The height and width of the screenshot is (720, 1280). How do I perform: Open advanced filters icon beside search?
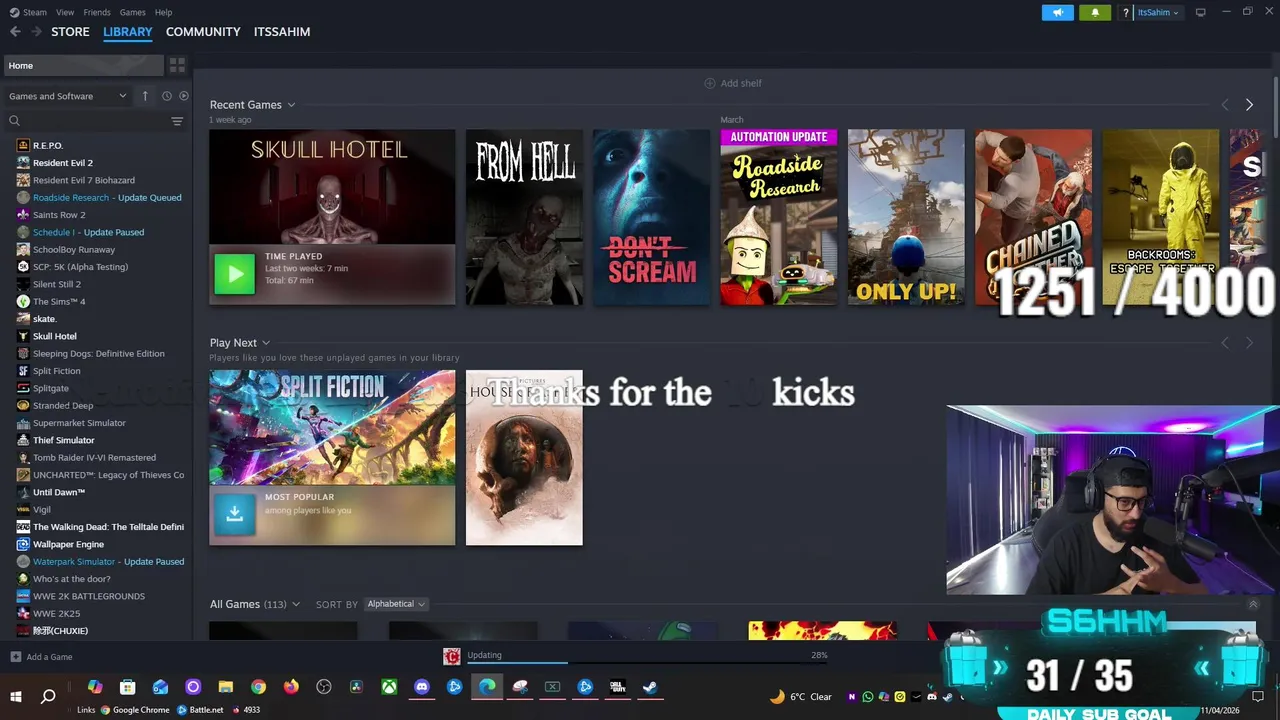coord(177,121)
